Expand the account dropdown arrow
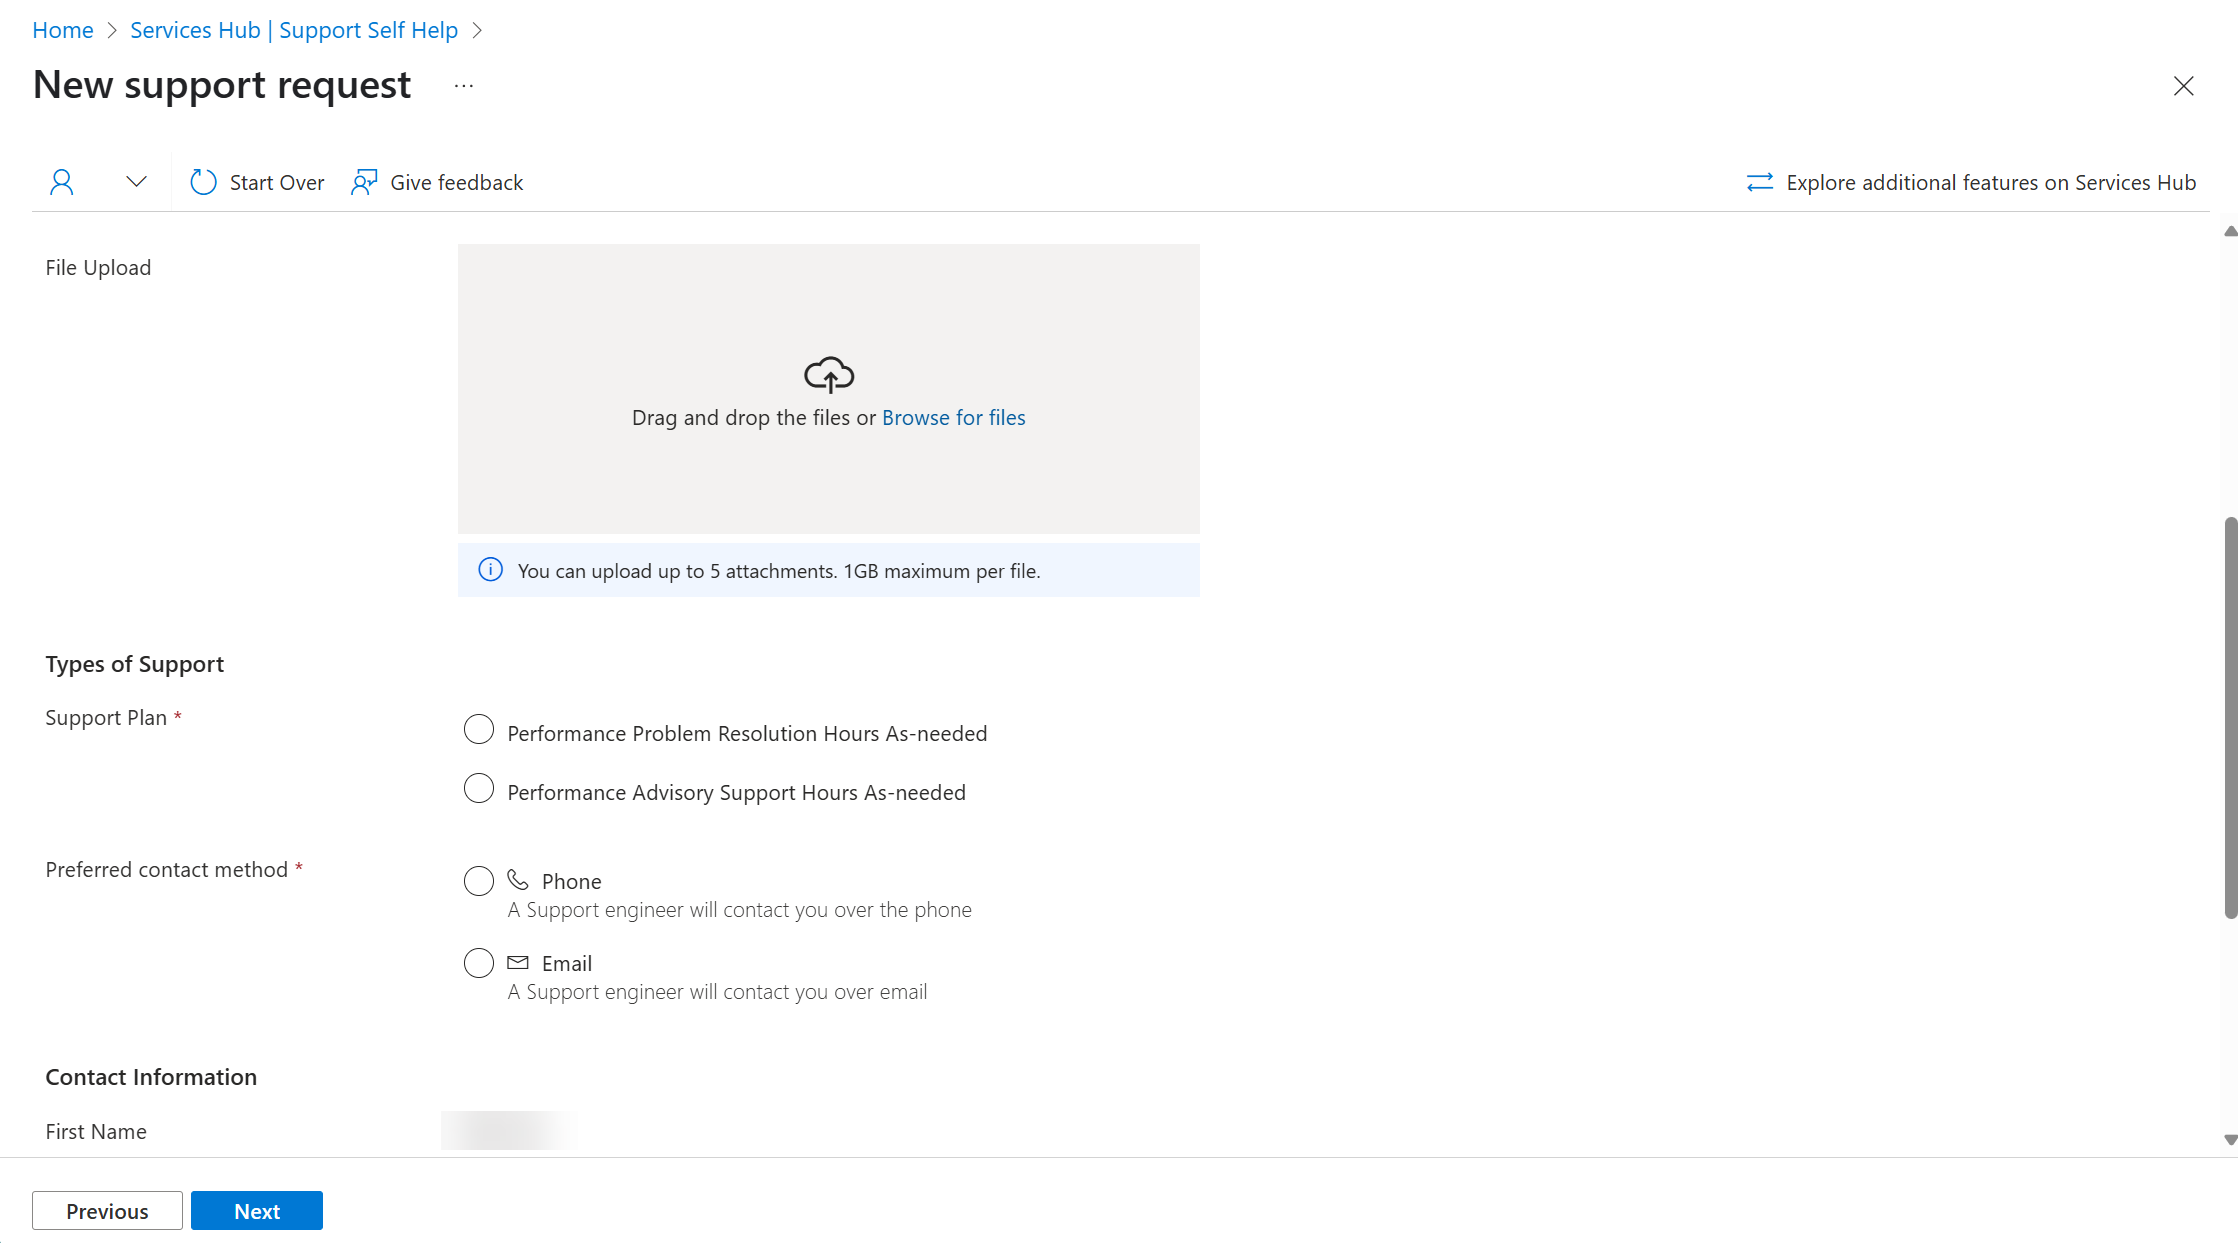 (133, 182)
